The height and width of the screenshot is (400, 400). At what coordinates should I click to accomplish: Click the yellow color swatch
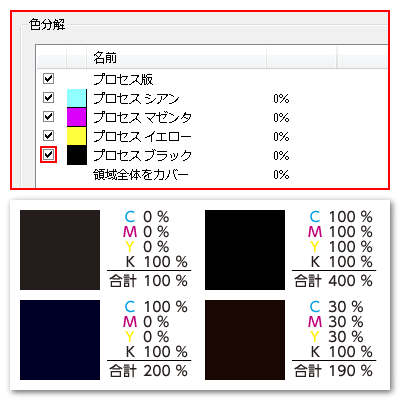(x=77, y=136)
